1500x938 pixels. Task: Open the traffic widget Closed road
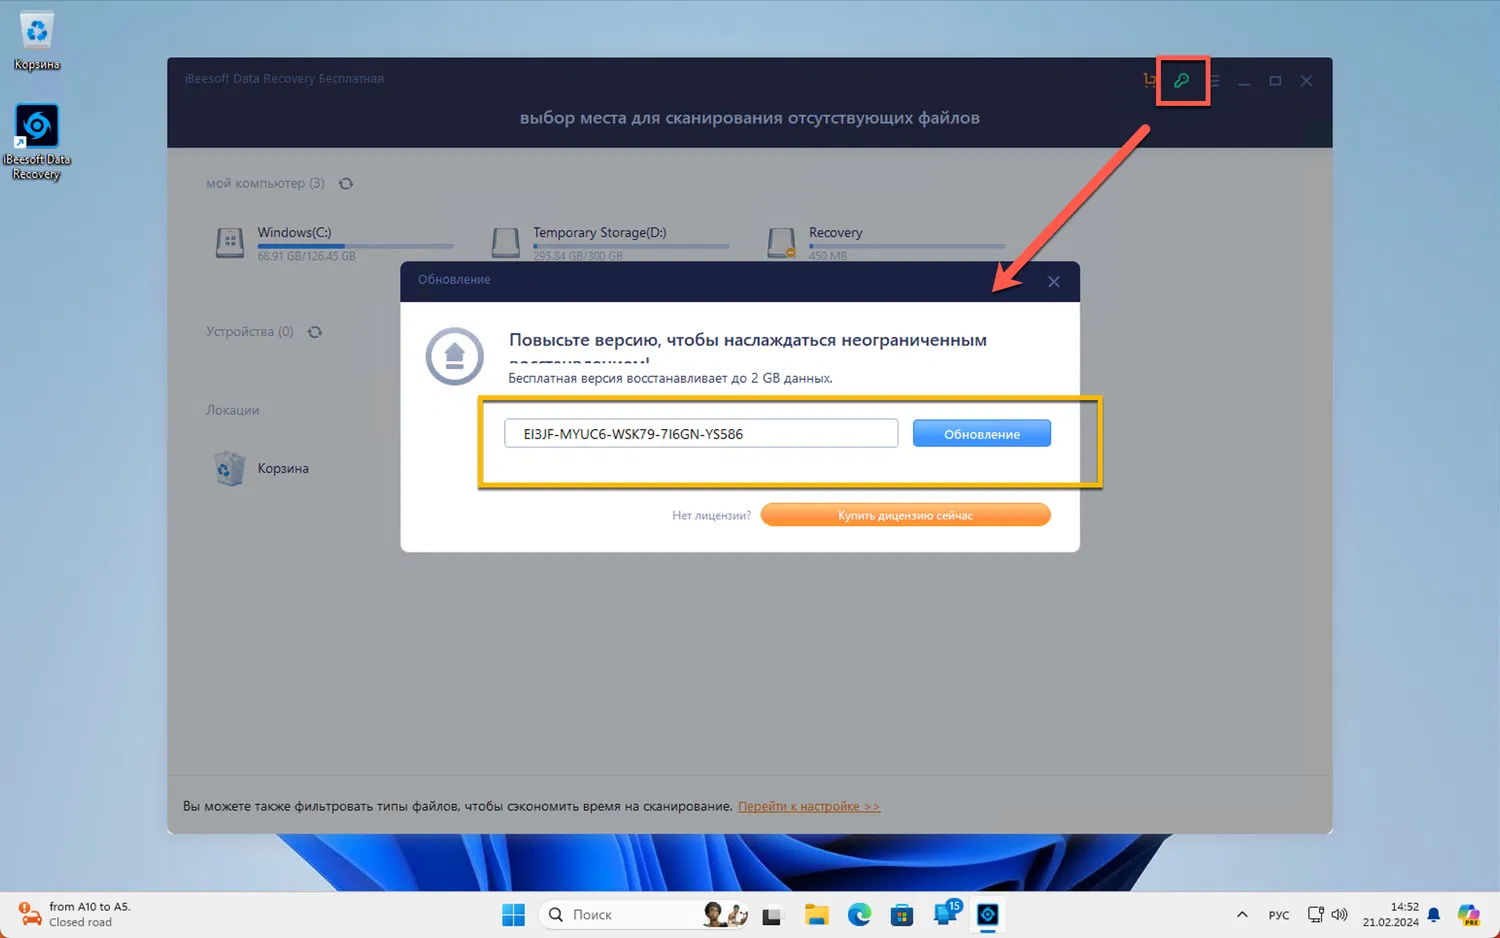point(76,915)
